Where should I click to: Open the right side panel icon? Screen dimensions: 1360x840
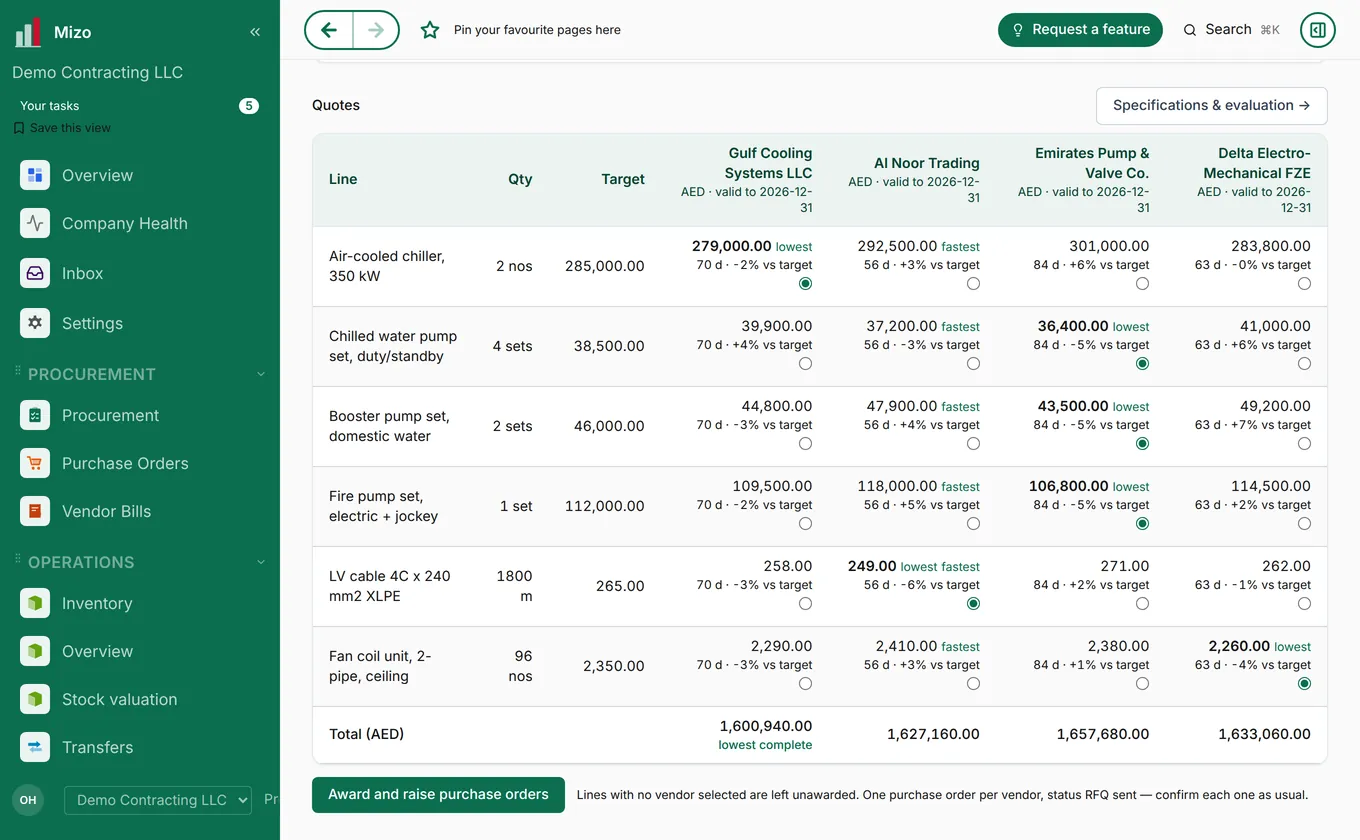[1318, 30]
